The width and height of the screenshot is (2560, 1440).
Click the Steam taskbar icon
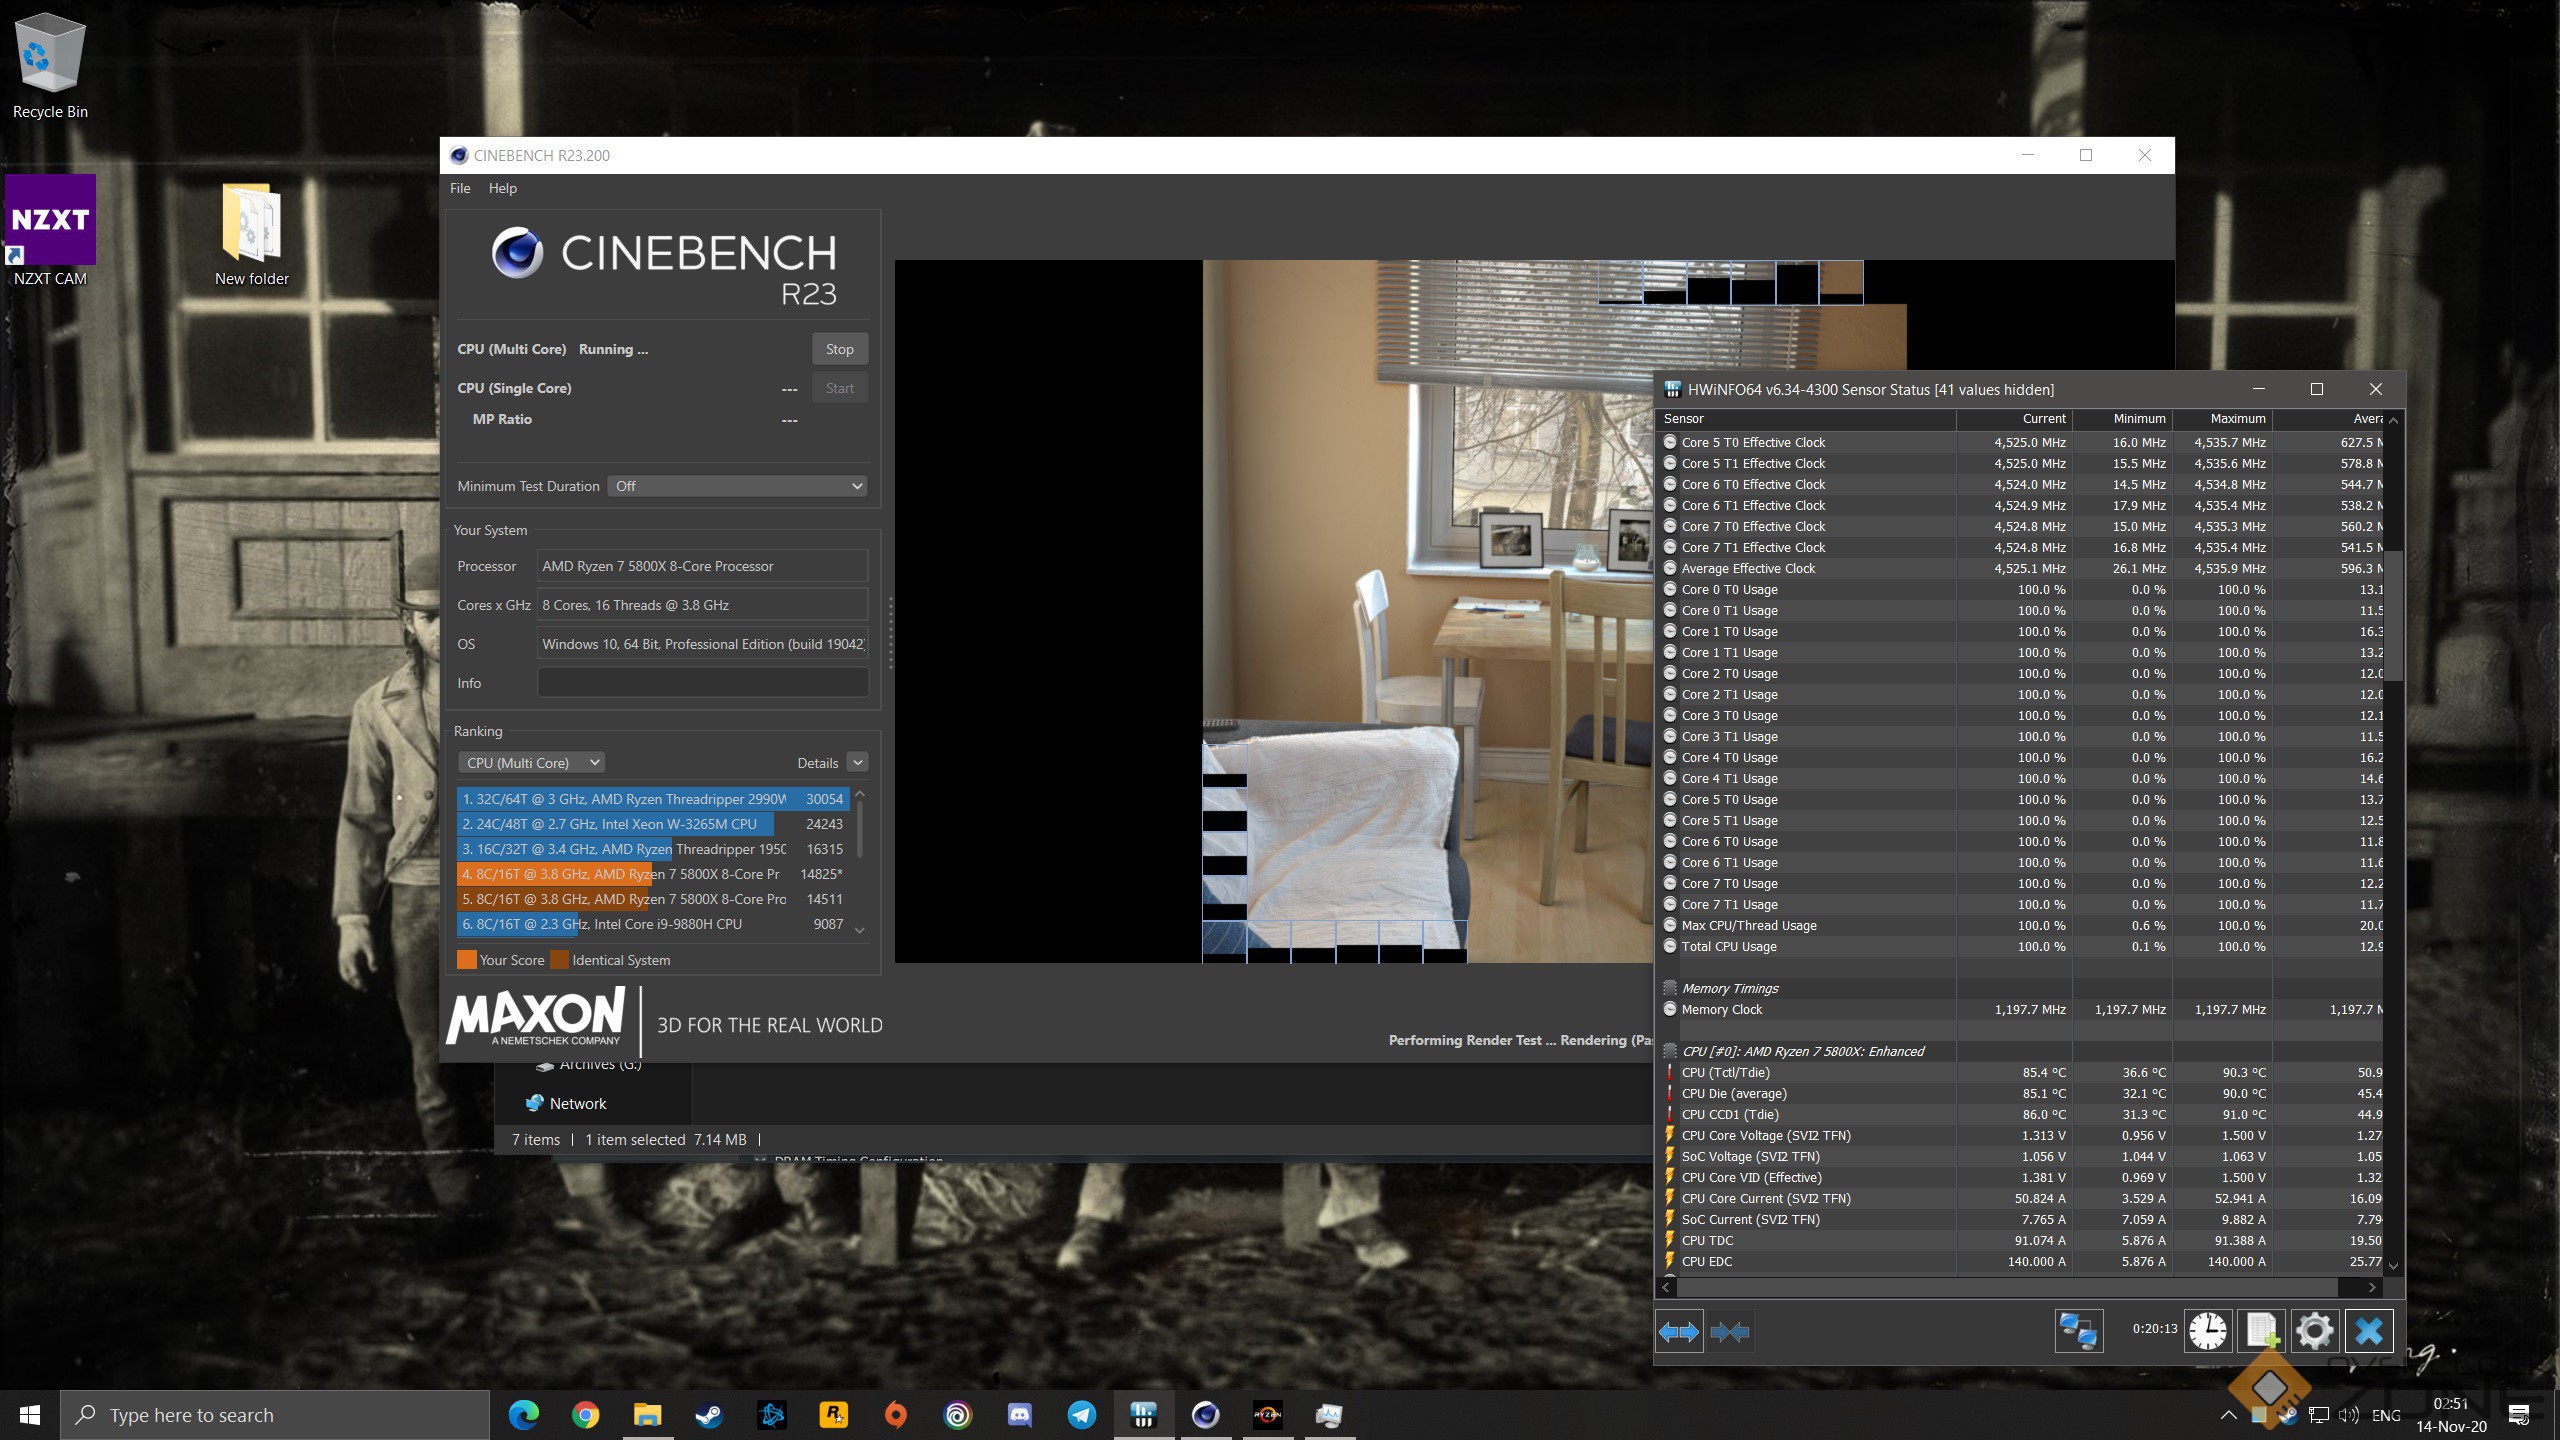coord(710,1415)
